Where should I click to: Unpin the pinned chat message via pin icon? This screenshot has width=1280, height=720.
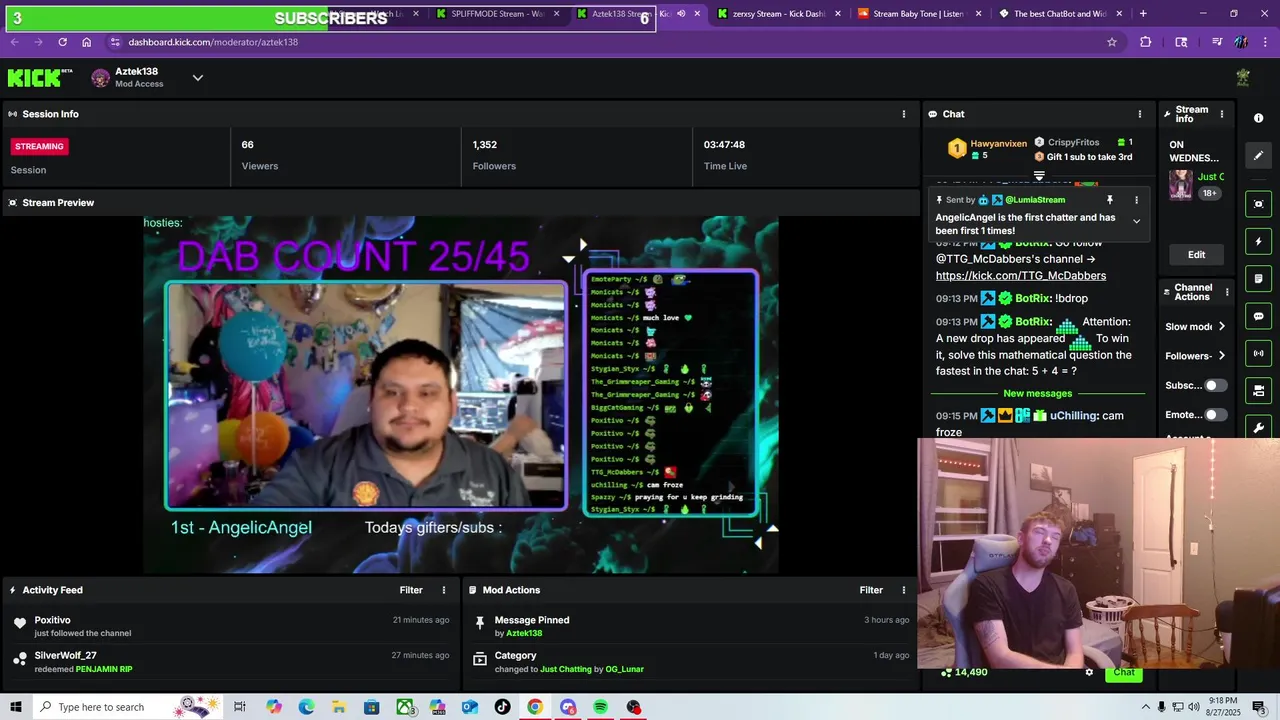click(1110, 200)
